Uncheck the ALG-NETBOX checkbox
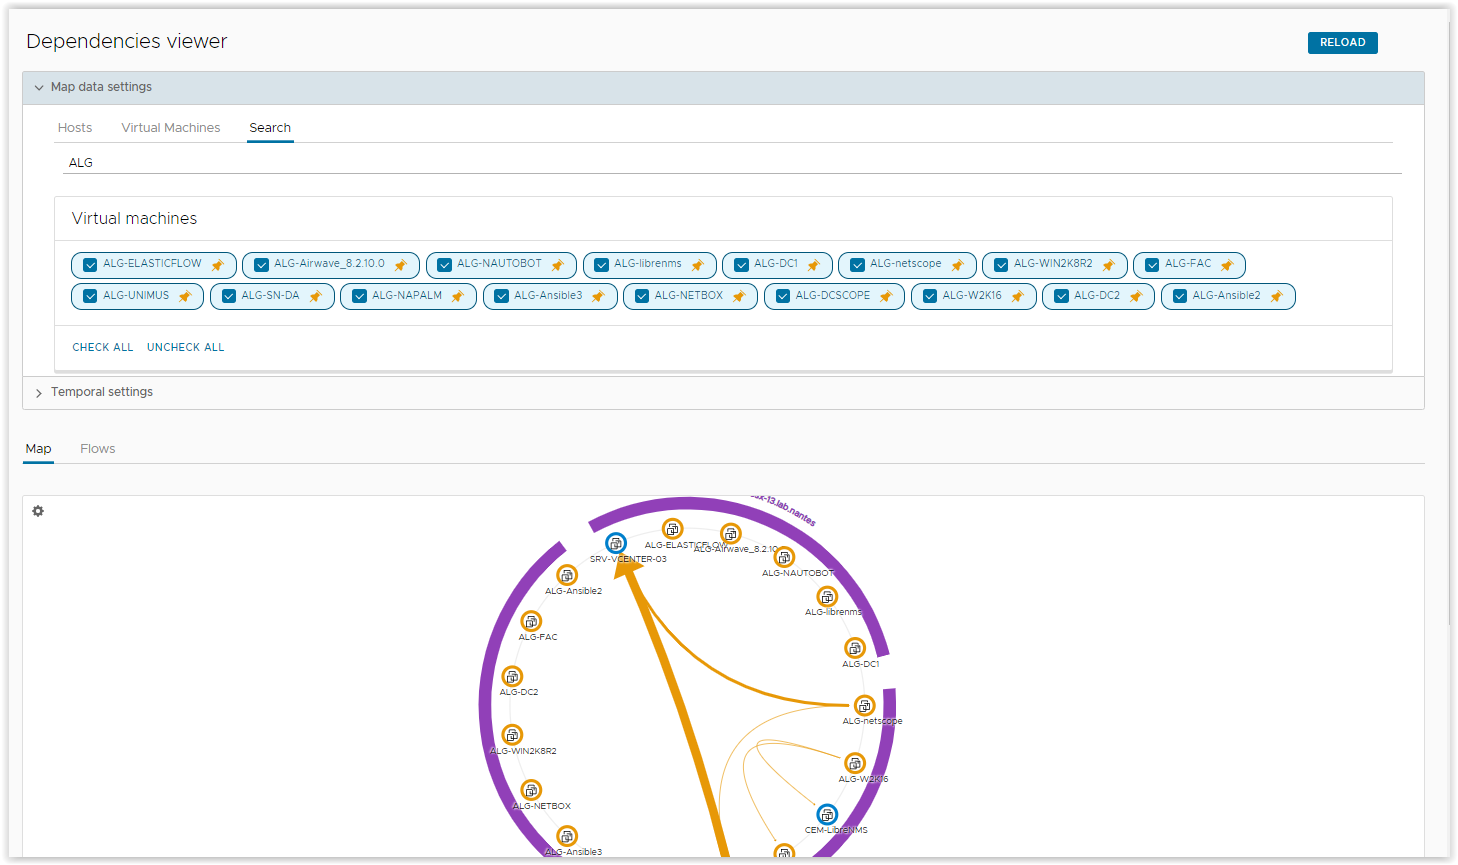1458x865 pixels. coord(642,296)
